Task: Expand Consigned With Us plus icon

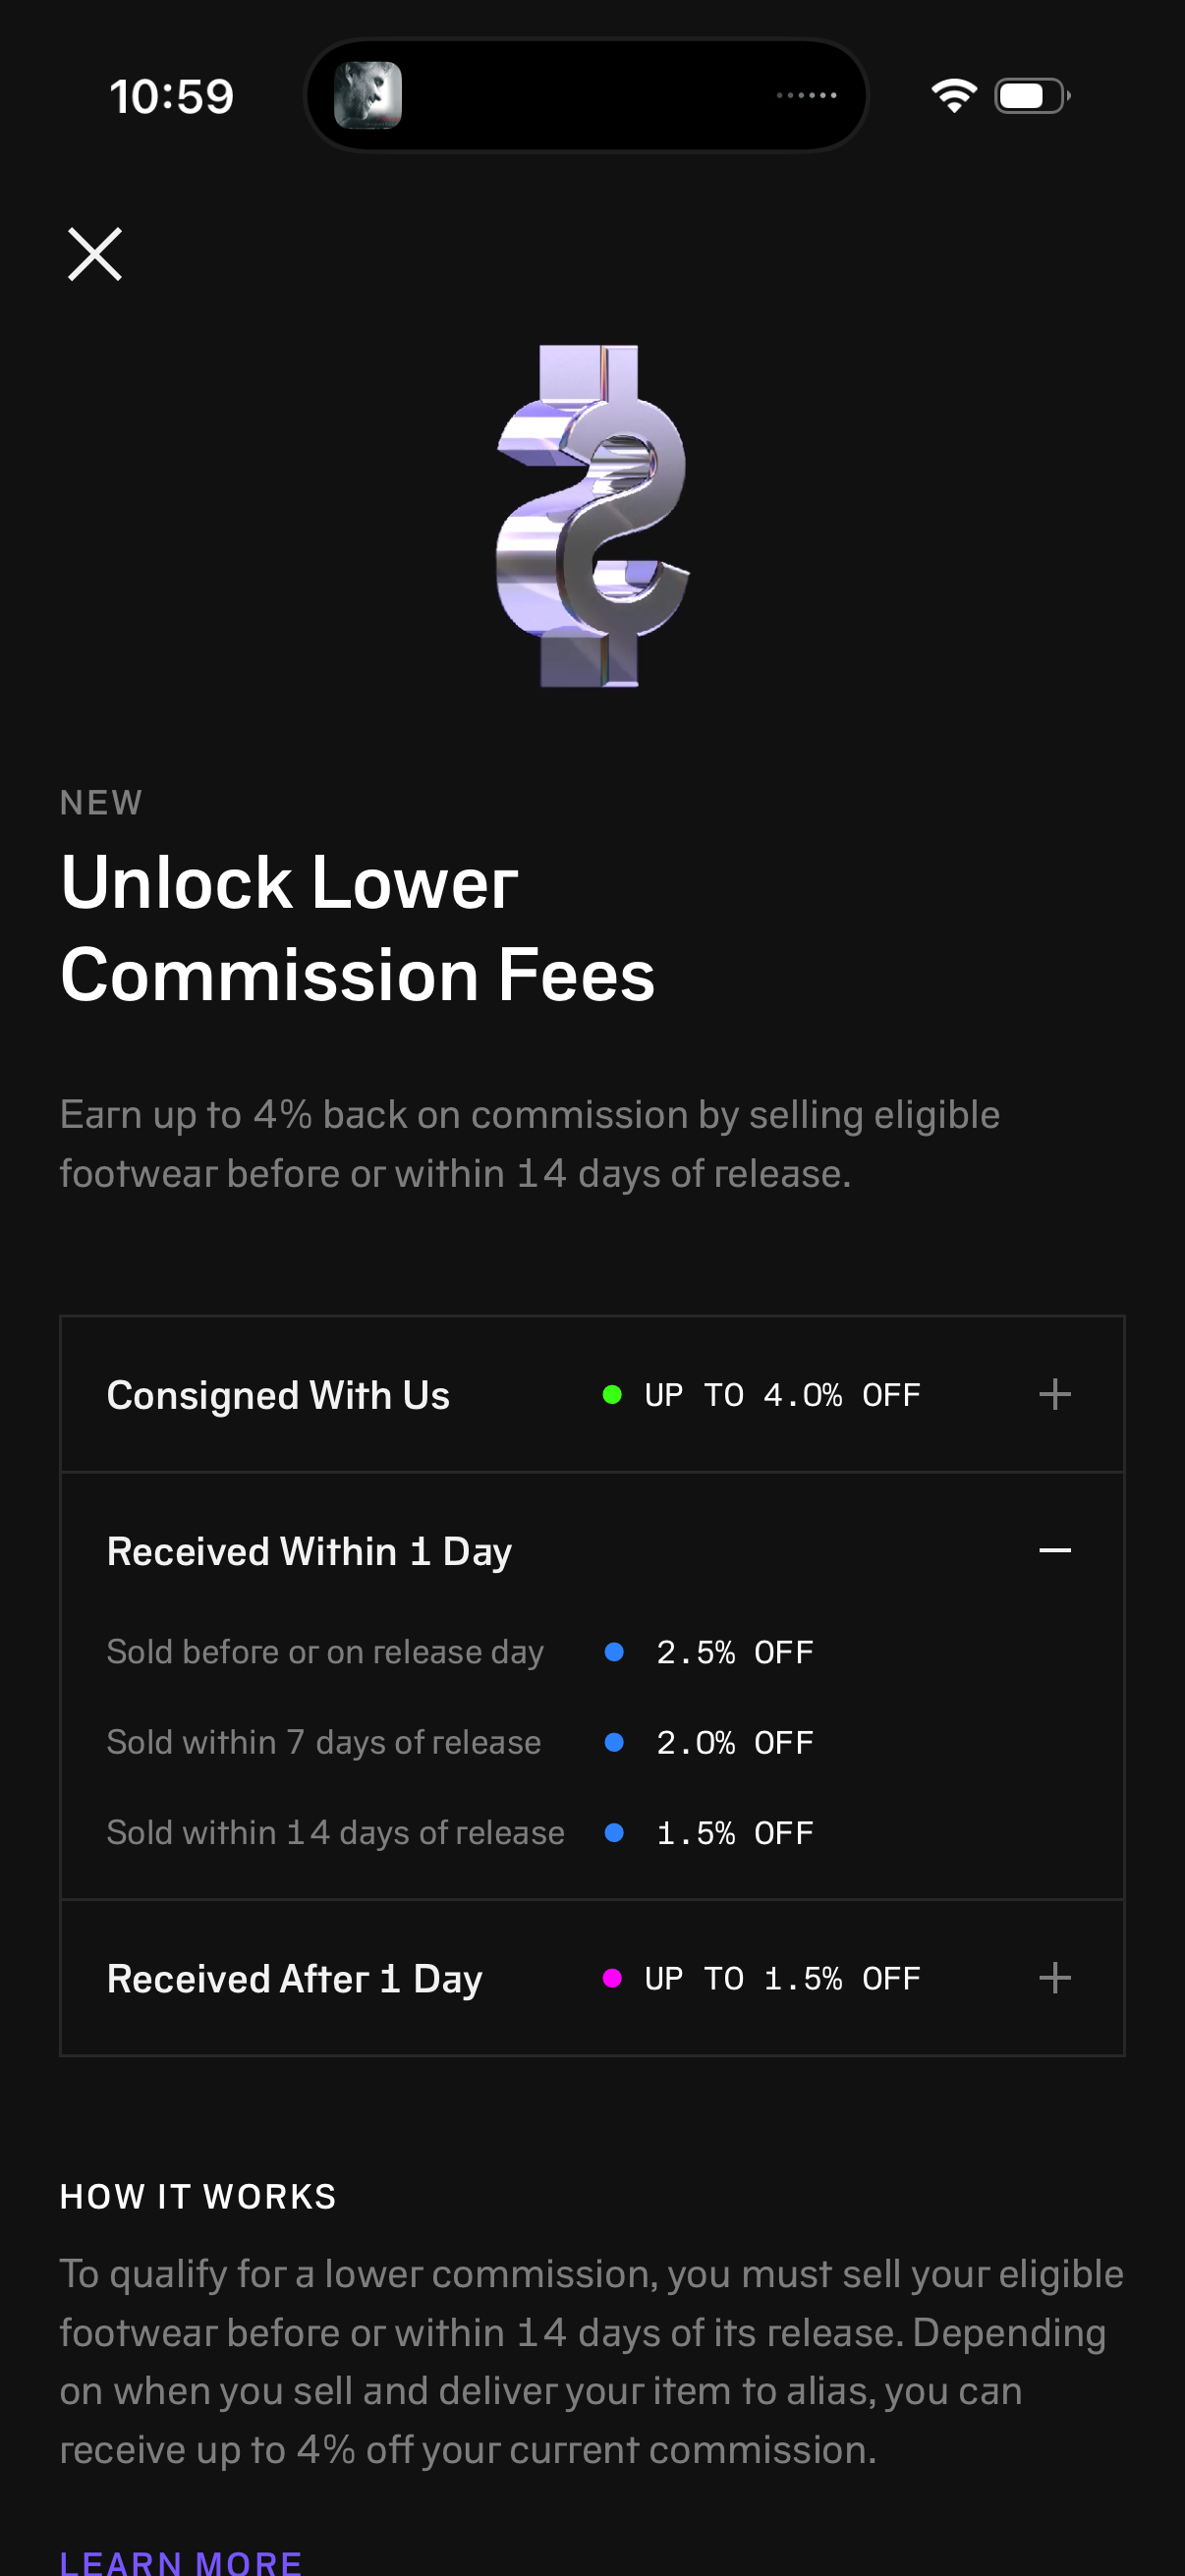Action: click(x=1054, y=1394)
